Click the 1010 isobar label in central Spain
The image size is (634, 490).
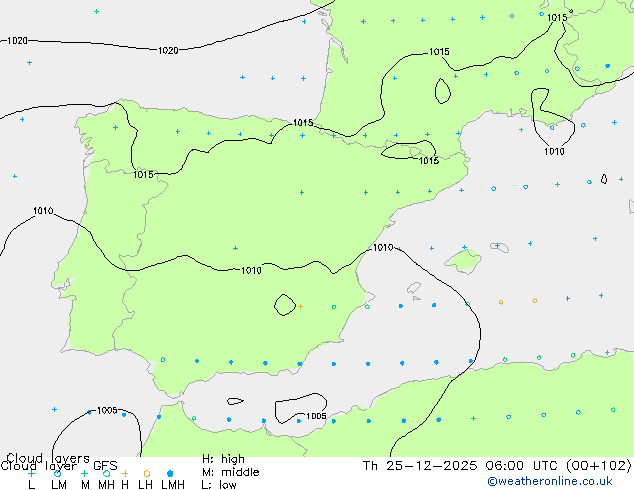[251, 270]
